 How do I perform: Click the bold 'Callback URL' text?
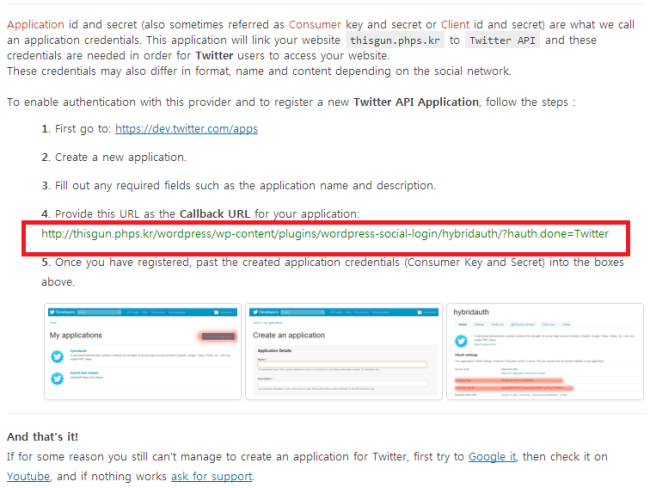[215, 214]
